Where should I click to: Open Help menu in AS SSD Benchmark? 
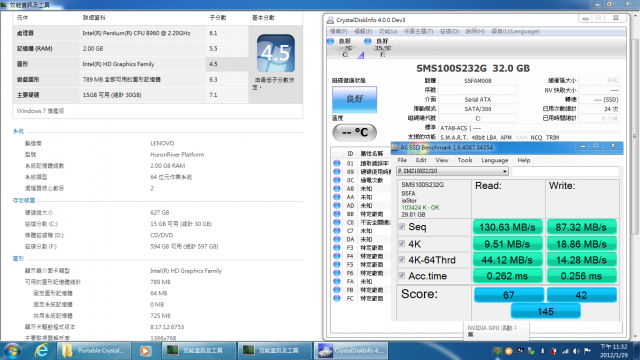pos(524,160)
